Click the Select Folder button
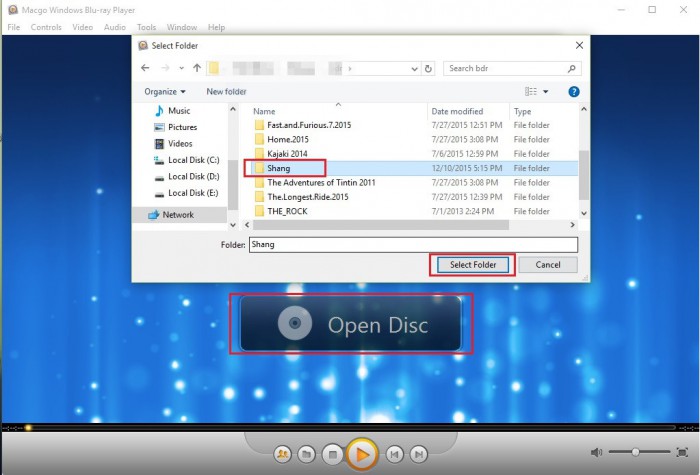 point(473,265)
